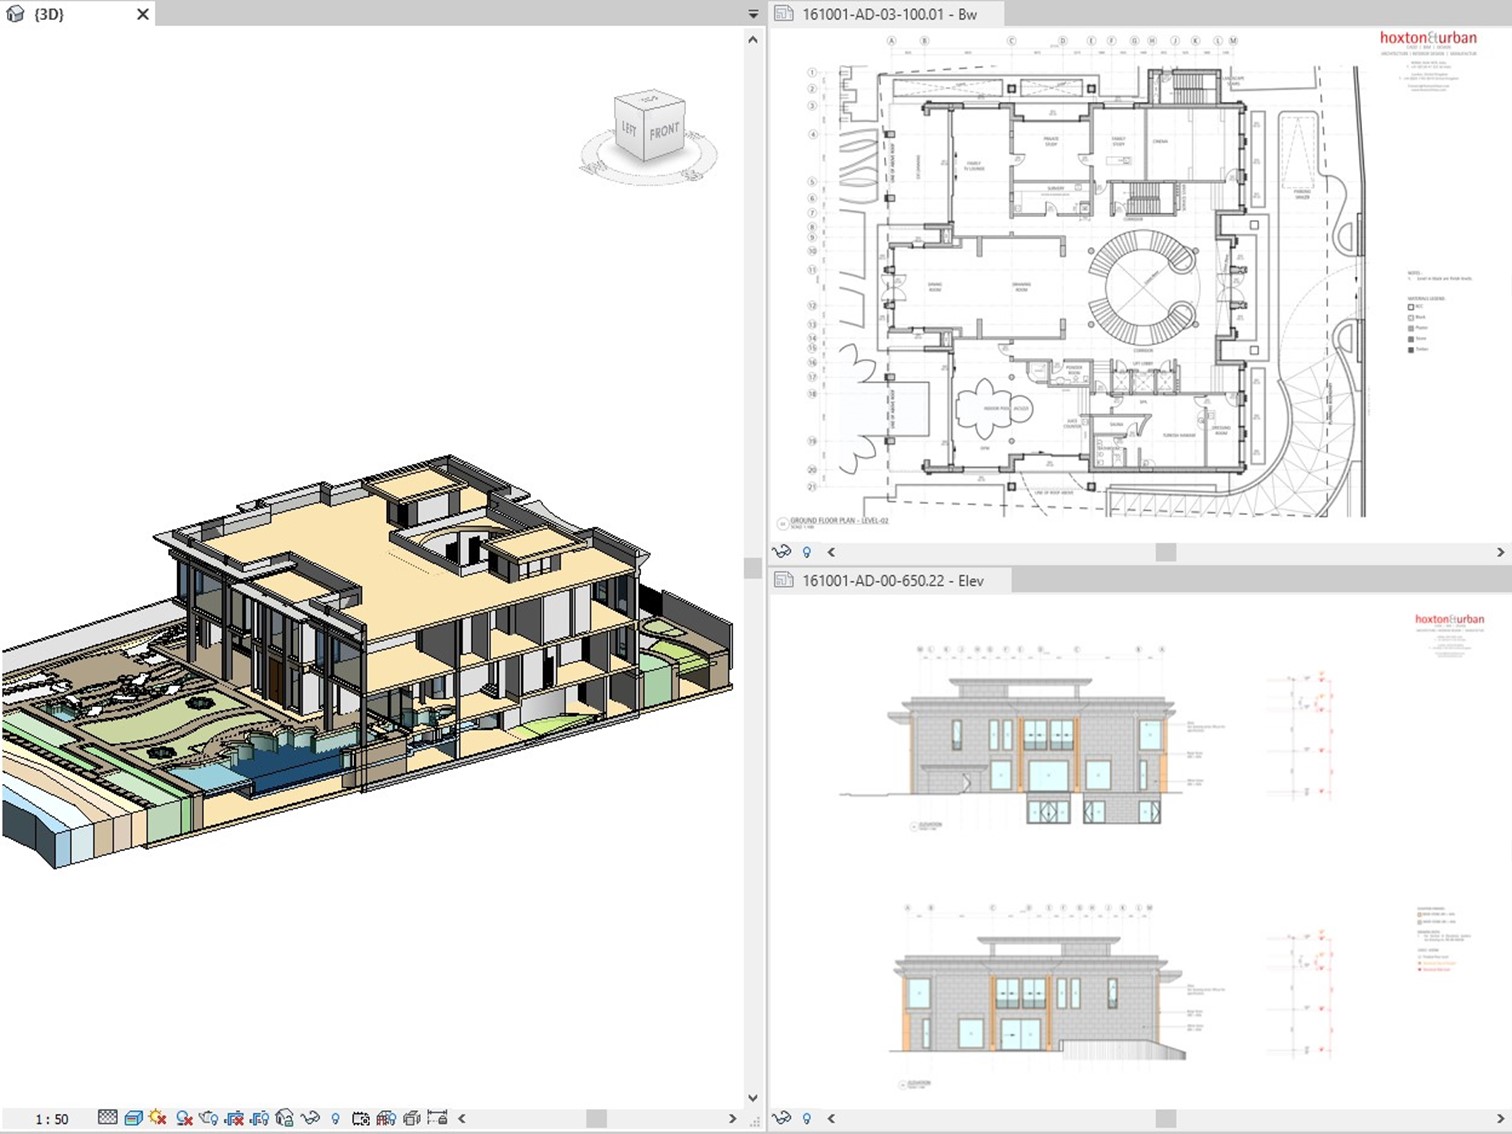Switch to the {3D} view tab
This screenshot has width=1512, height=1134.
click(48, 14)
